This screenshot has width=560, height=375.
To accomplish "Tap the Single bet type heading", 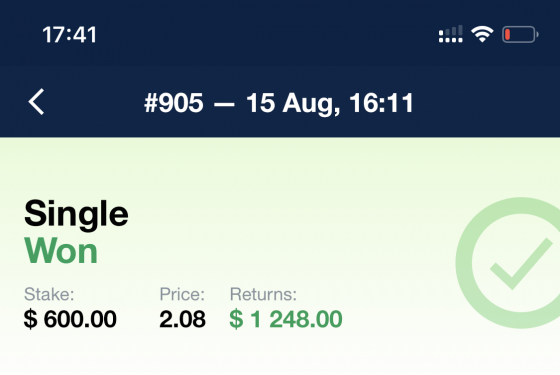I will [76, 214].
